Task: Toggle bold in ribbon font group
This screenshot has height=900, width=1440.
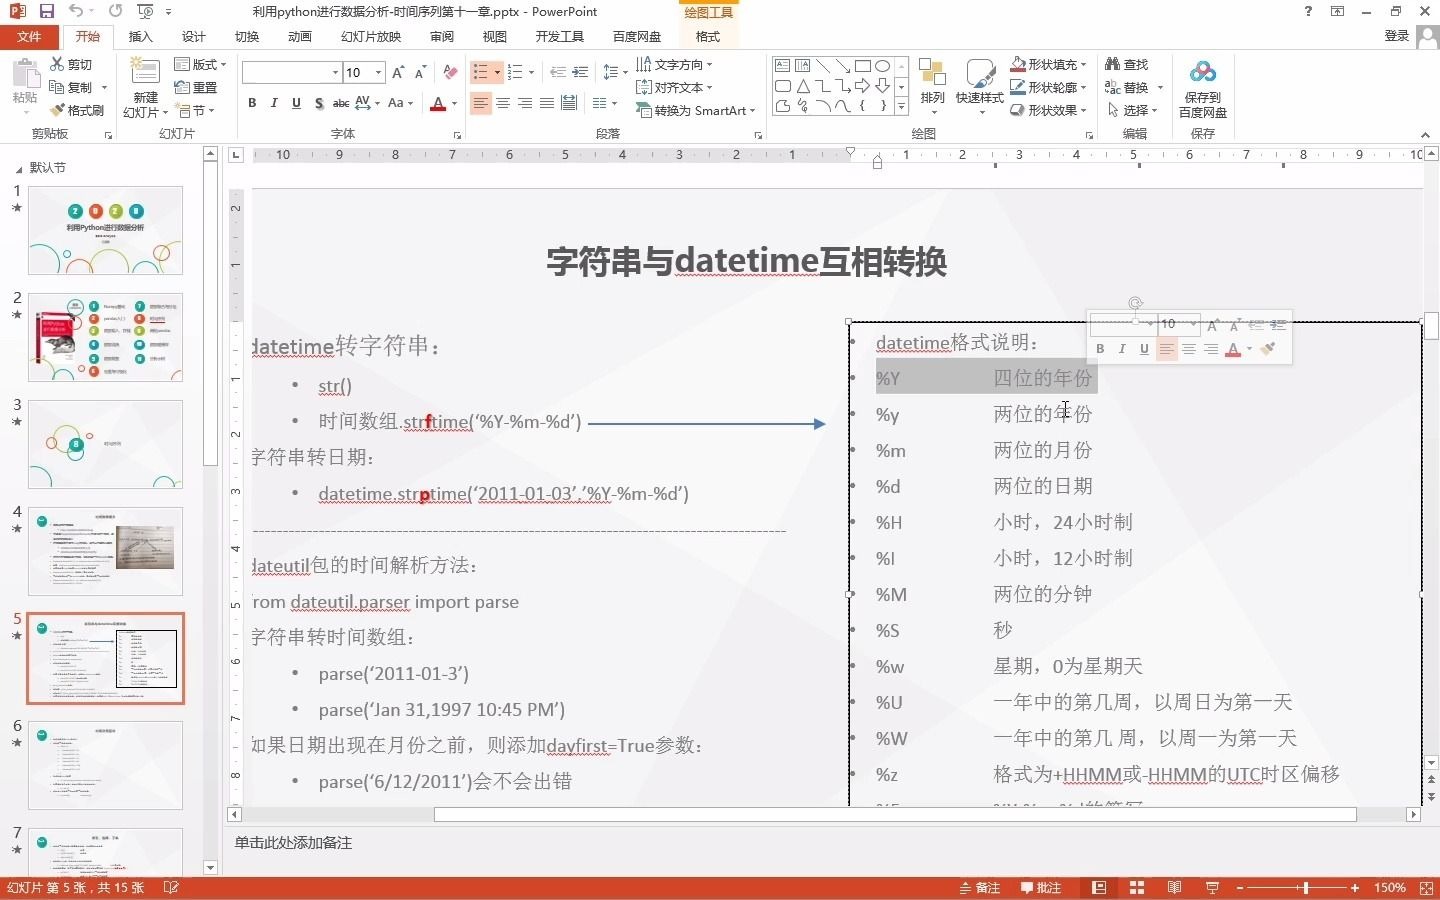Action: pos(252,103)
